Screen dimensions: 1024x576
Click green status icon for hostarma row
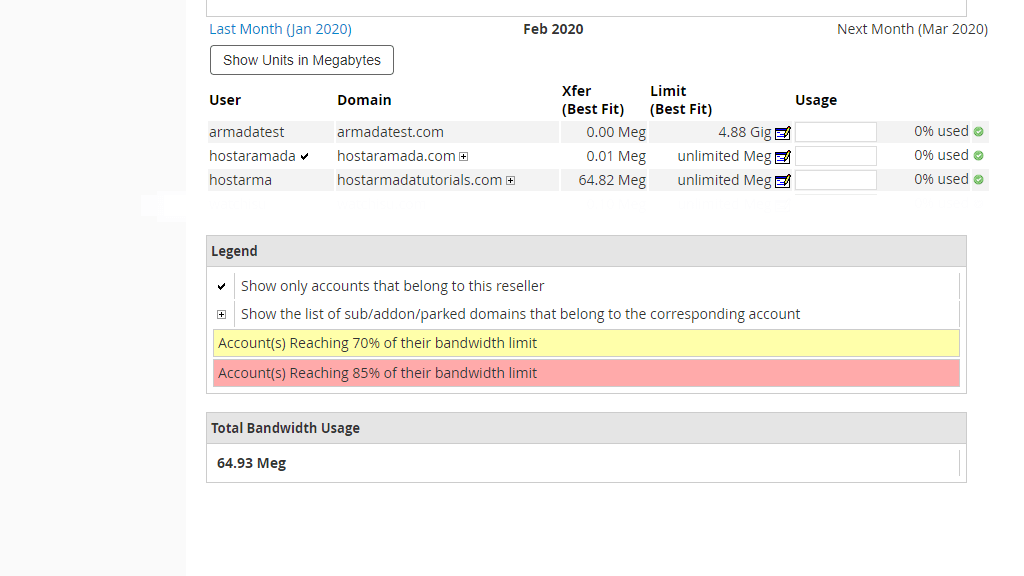[978, 180]
